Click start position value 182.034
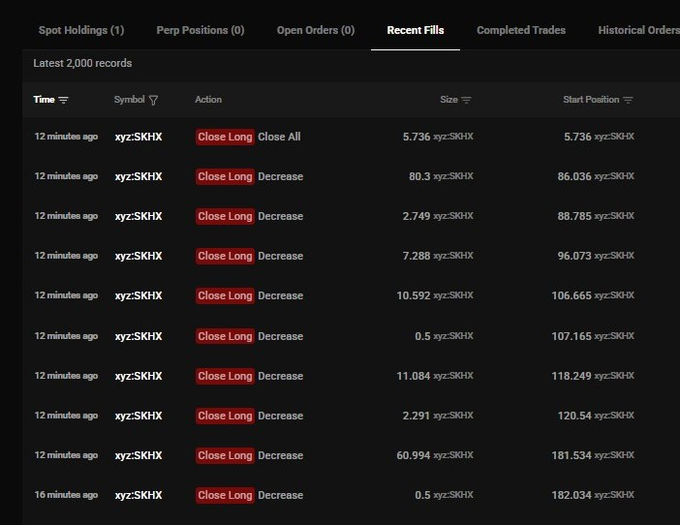 571,496
